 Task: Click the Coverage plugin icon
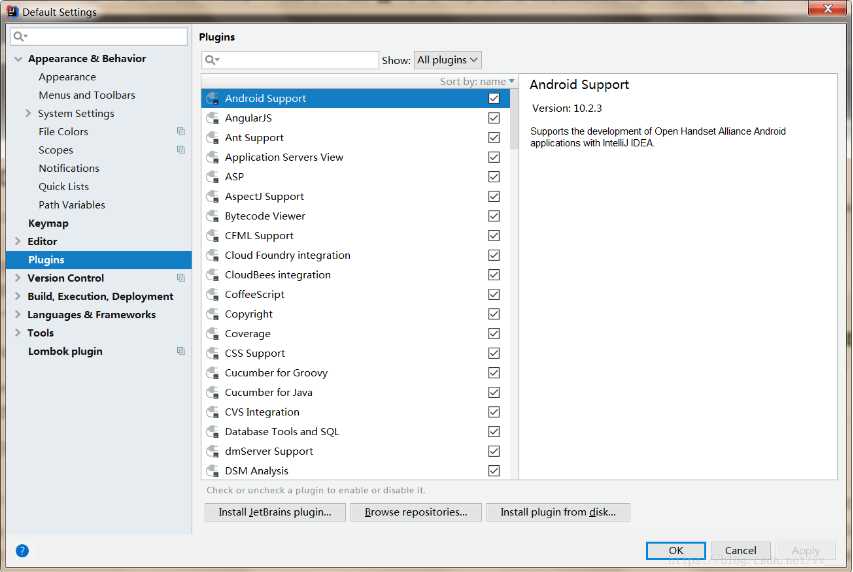coord(213,334)
